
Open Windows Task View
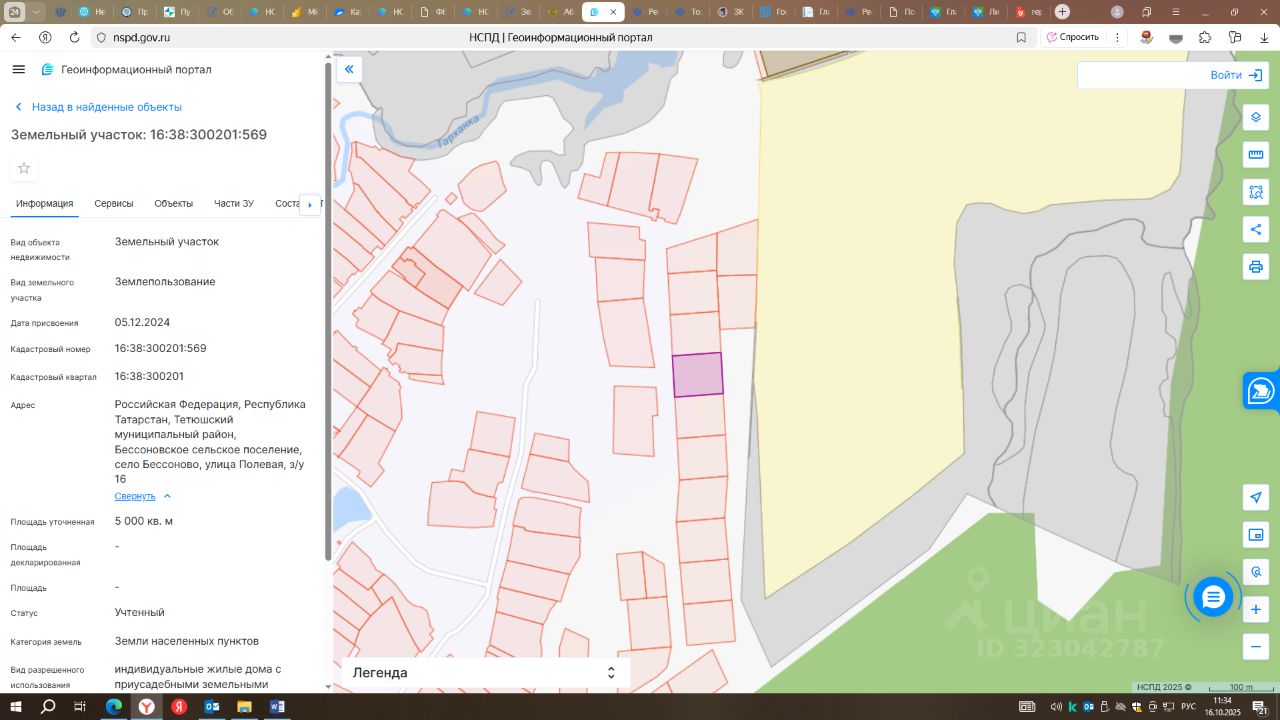click(81, 707)
